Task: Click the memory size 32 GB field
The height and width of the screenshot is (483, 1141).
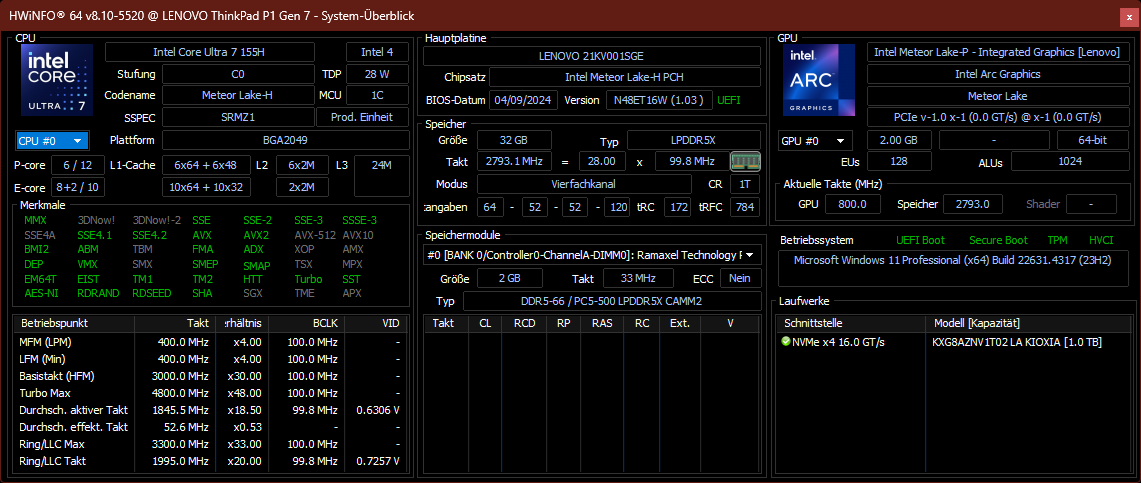Action: 514,140
